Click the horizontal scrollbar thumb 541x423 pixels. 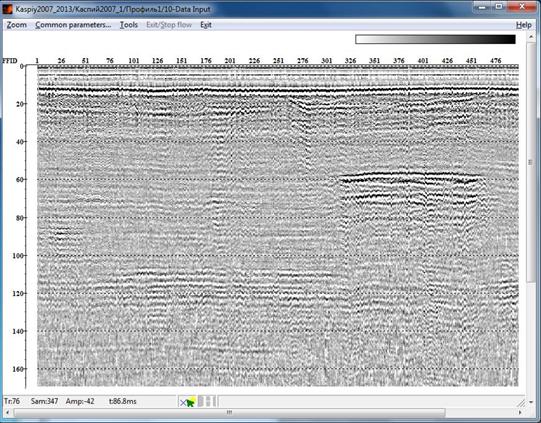229,413
